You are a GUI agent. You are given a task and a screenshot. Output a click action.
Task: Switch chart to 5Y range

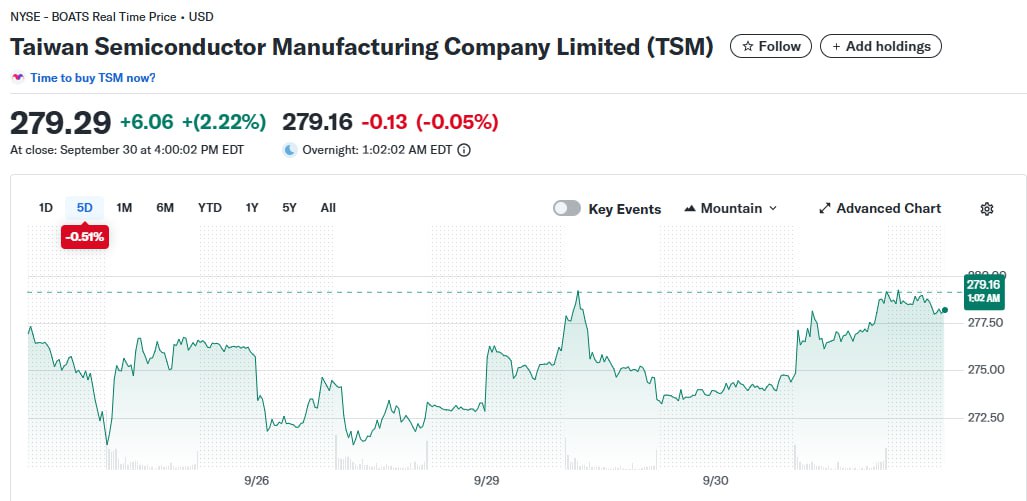click(289, 208)
